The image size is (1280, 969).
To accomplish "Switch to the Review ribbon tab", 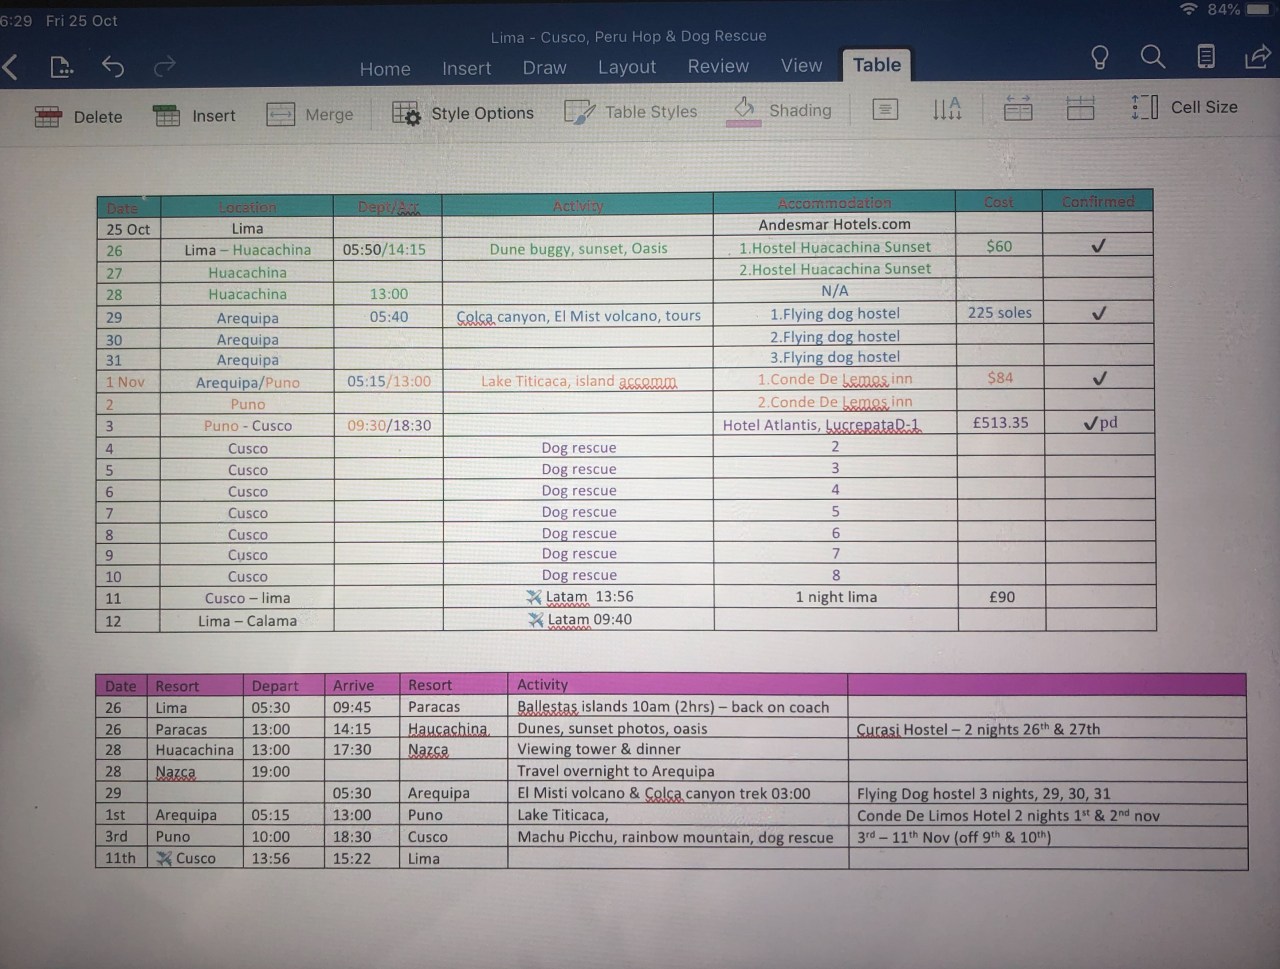I will (x=717, y=66).
